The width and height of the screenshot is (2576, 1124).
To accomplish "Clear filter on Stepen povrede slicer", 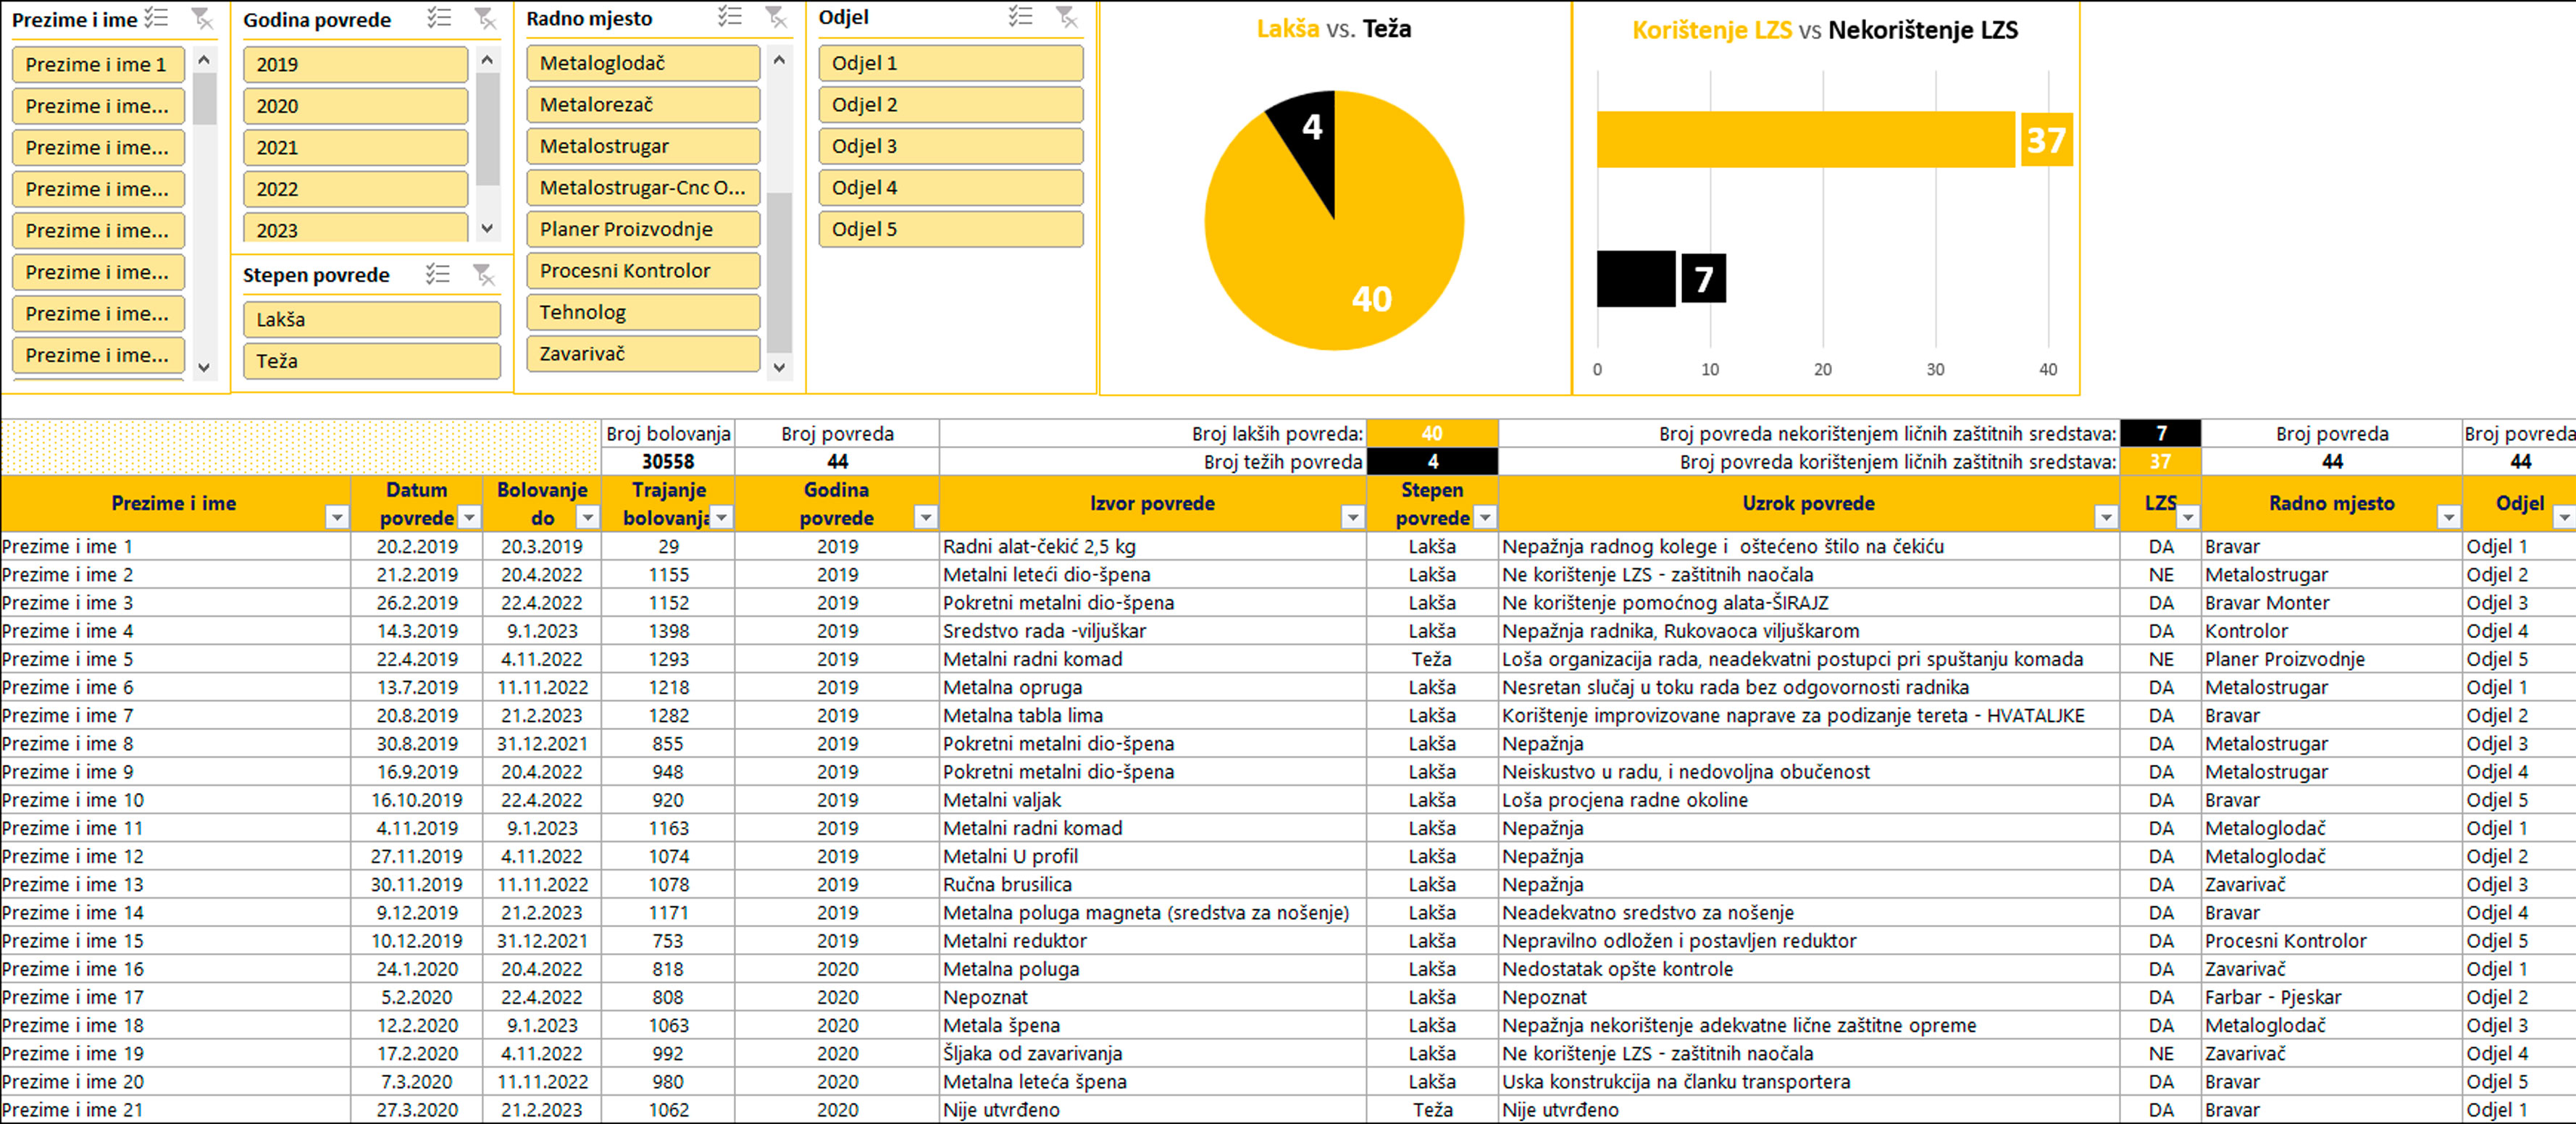I will click(484, 274).
